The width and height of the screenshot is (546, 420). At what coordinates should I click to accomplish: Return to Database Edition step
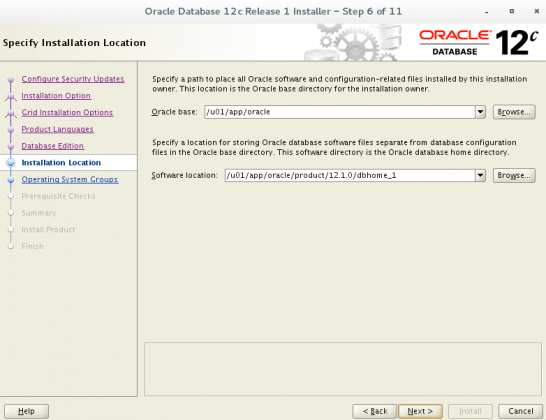(x=53, y=146)
